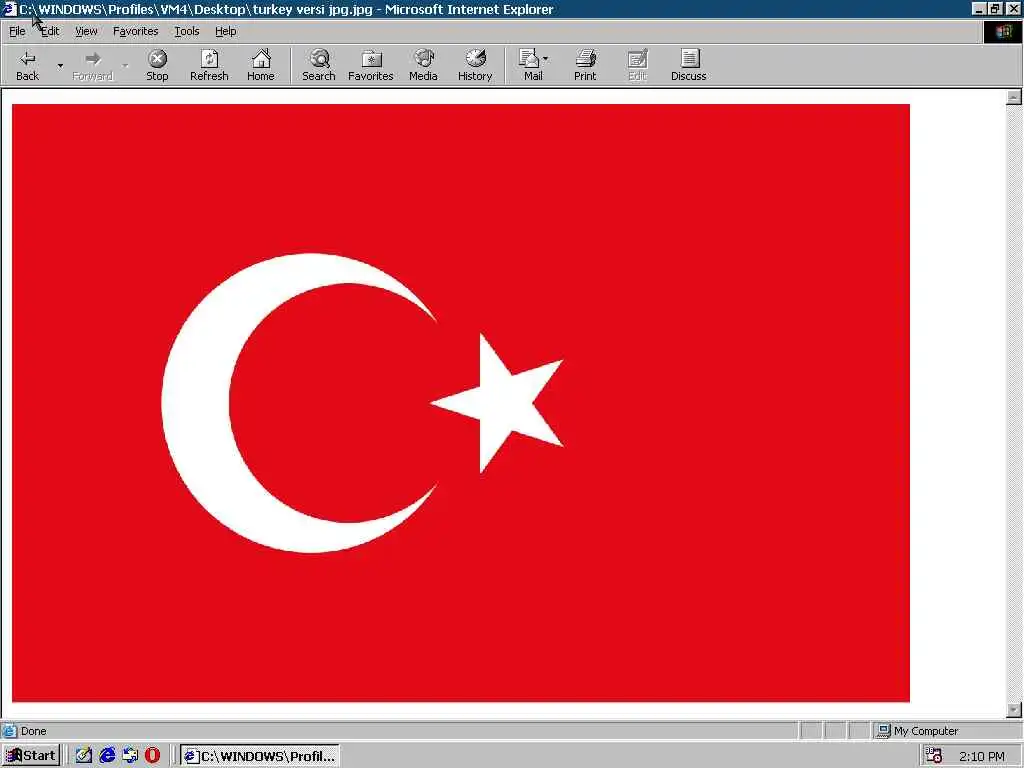Launch Internet Explorer from quick launch
1024x768 pixels.
coord(107,756)
